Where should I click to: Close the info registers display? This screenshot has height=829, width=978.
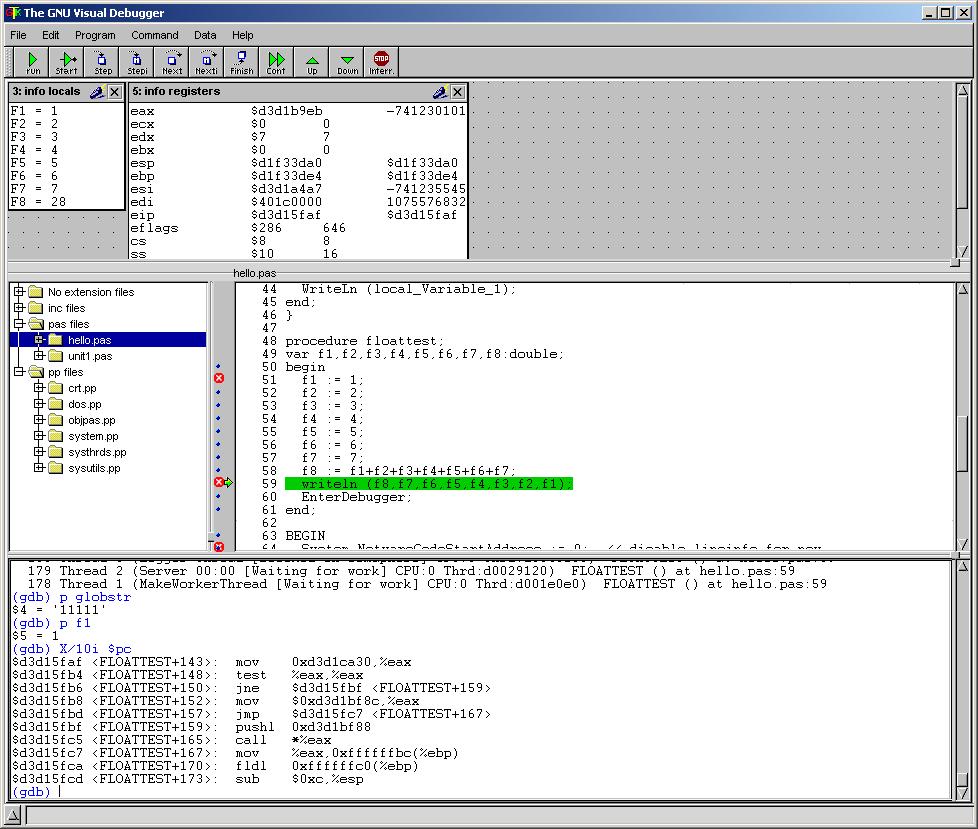[x=458, y=92]
